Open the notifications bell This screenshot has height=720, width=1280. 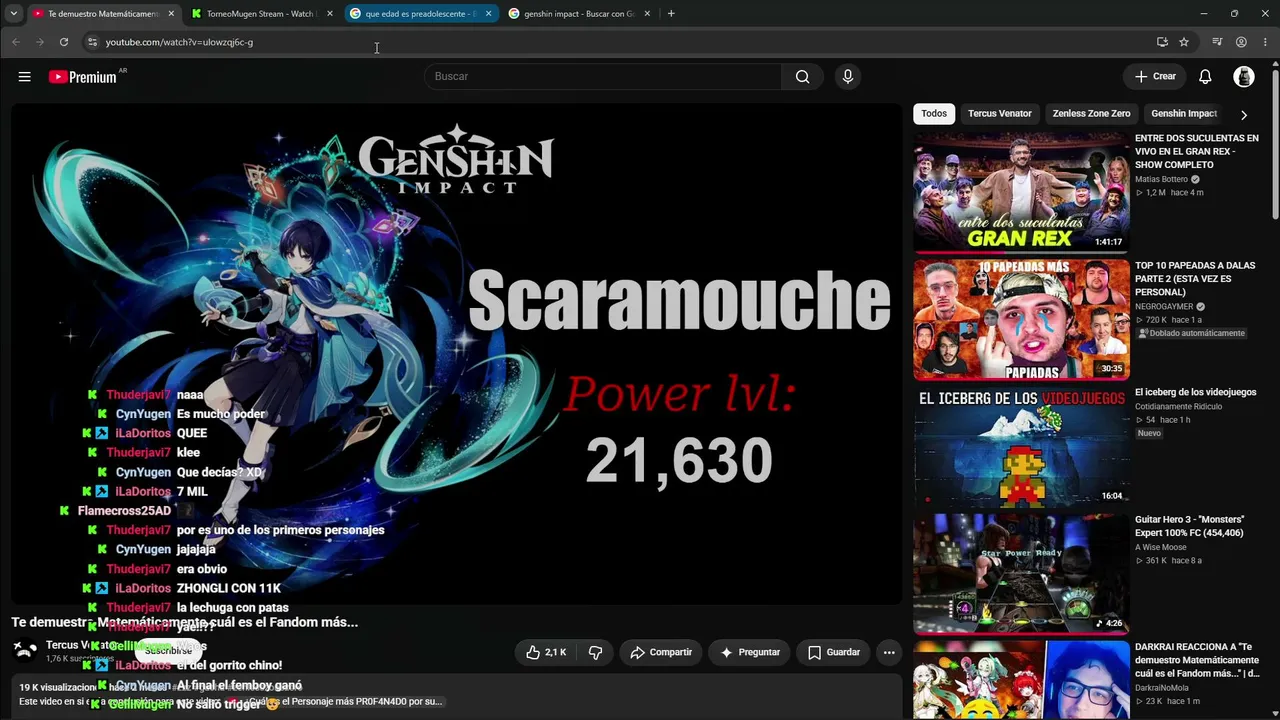click(1205, 77)
